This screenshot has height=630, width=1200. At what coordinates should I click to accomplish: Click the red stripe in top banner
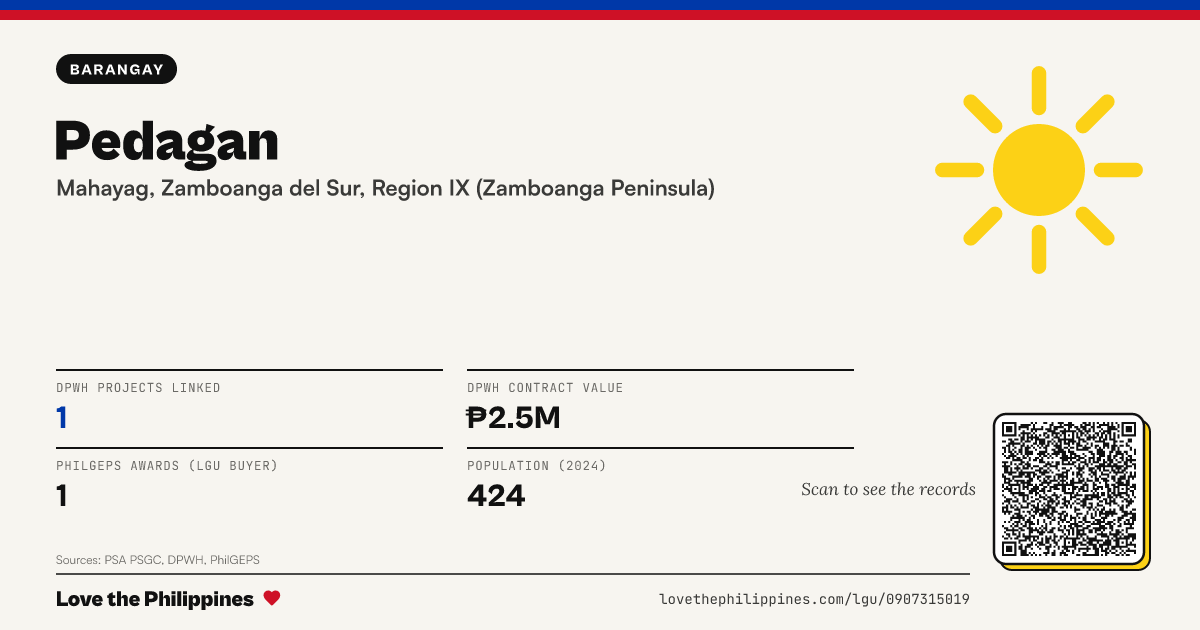pos(600,15)
